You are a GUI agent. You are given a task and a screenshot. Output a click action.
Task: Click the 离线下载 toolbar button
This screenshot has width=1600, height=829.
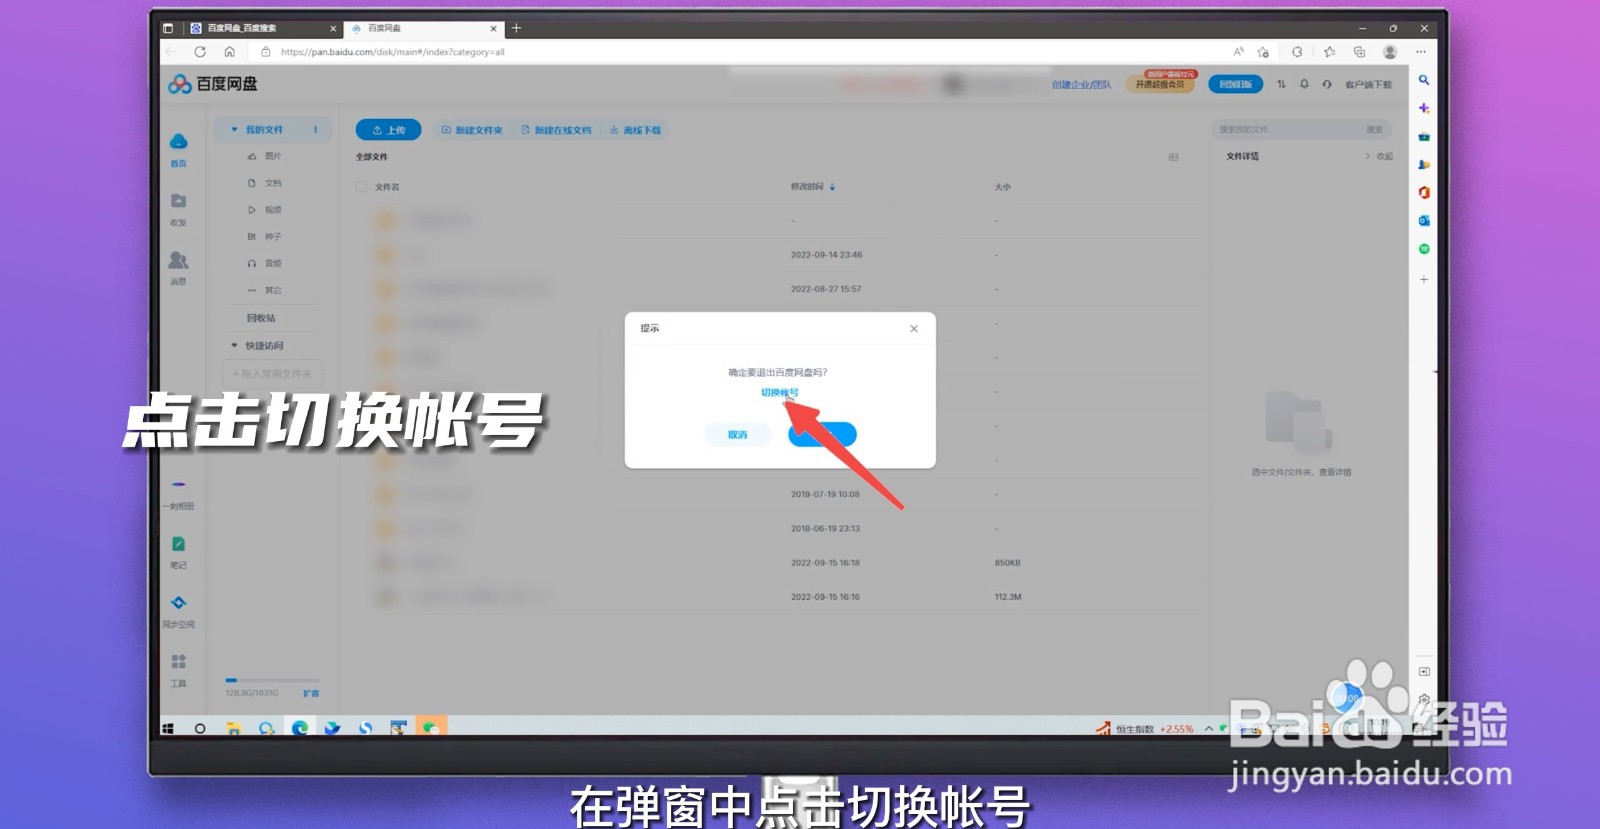coord(635,130)
